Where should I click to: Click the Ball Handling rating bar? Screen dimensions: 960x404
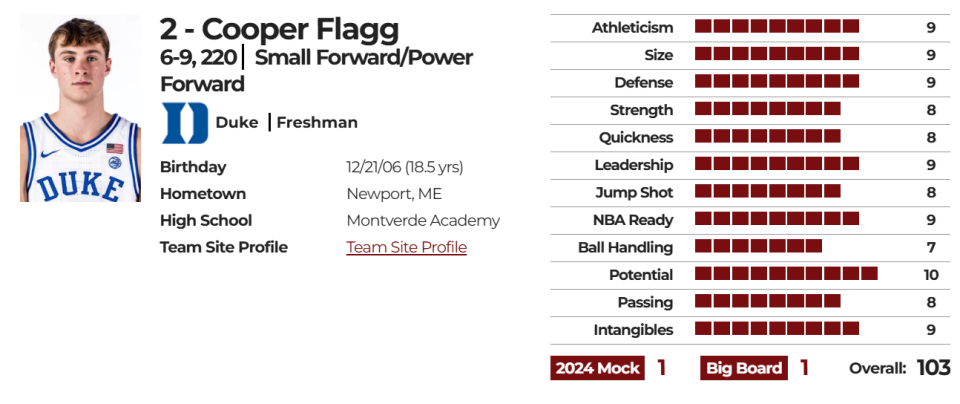click(759, 246)
